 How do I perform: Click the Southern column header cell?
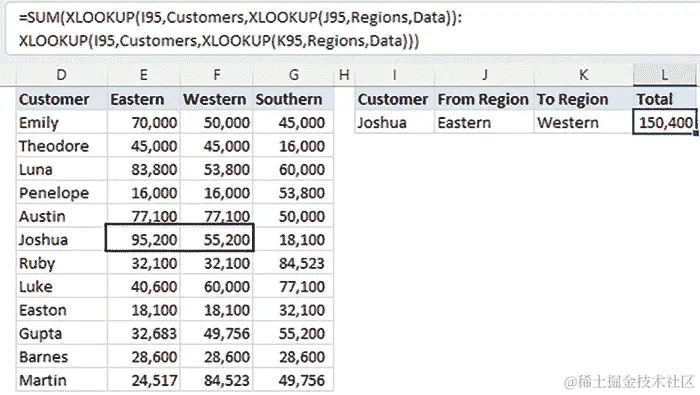point(293,99)
